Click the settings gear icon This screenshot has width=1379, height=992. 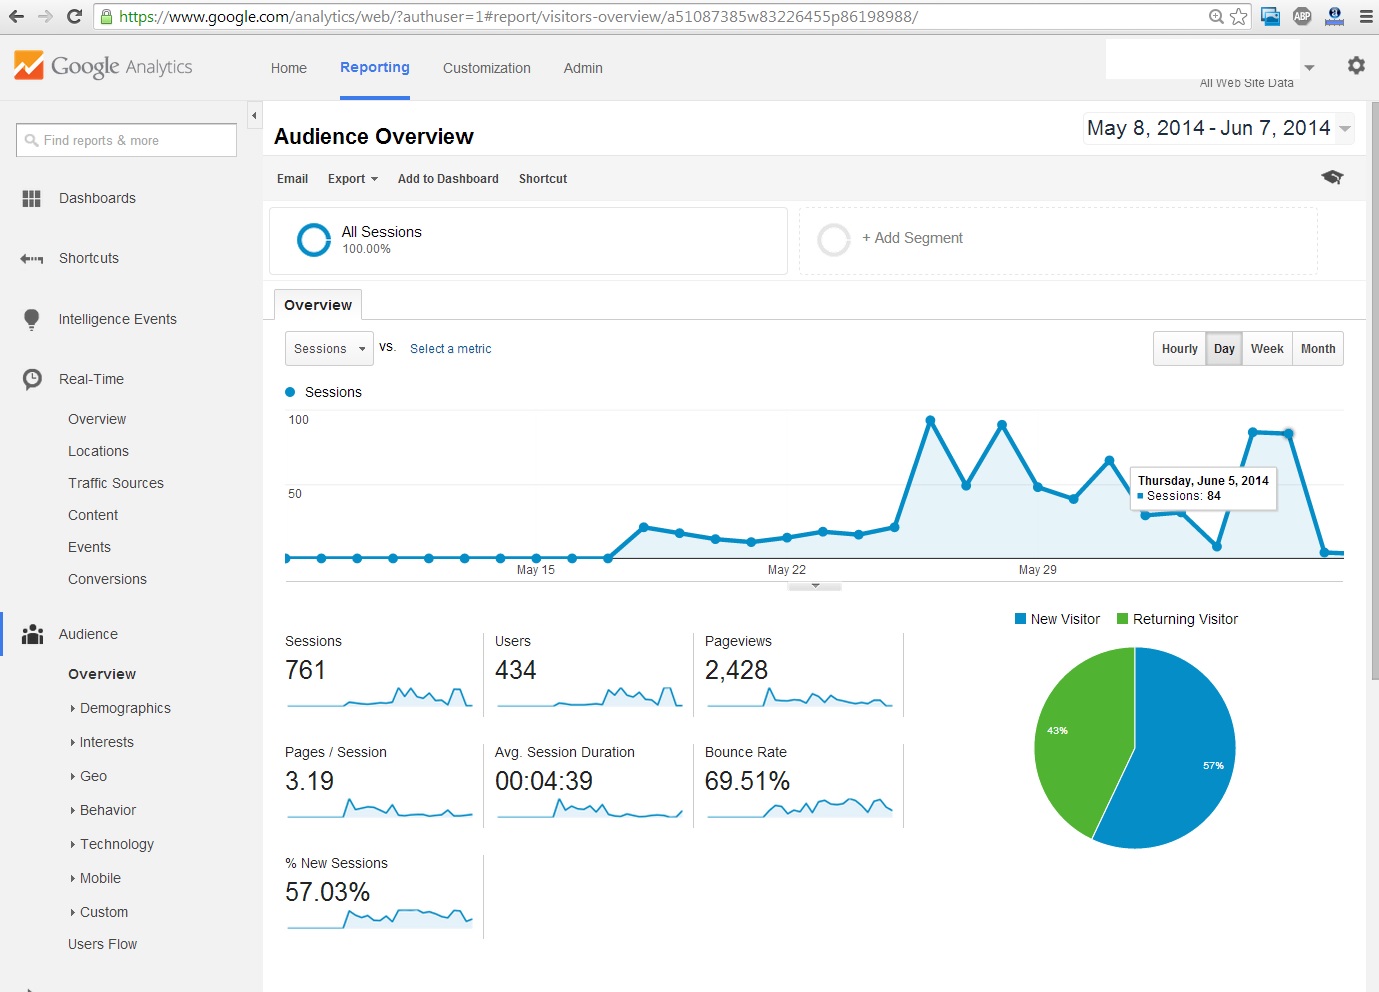(1356, 66)
